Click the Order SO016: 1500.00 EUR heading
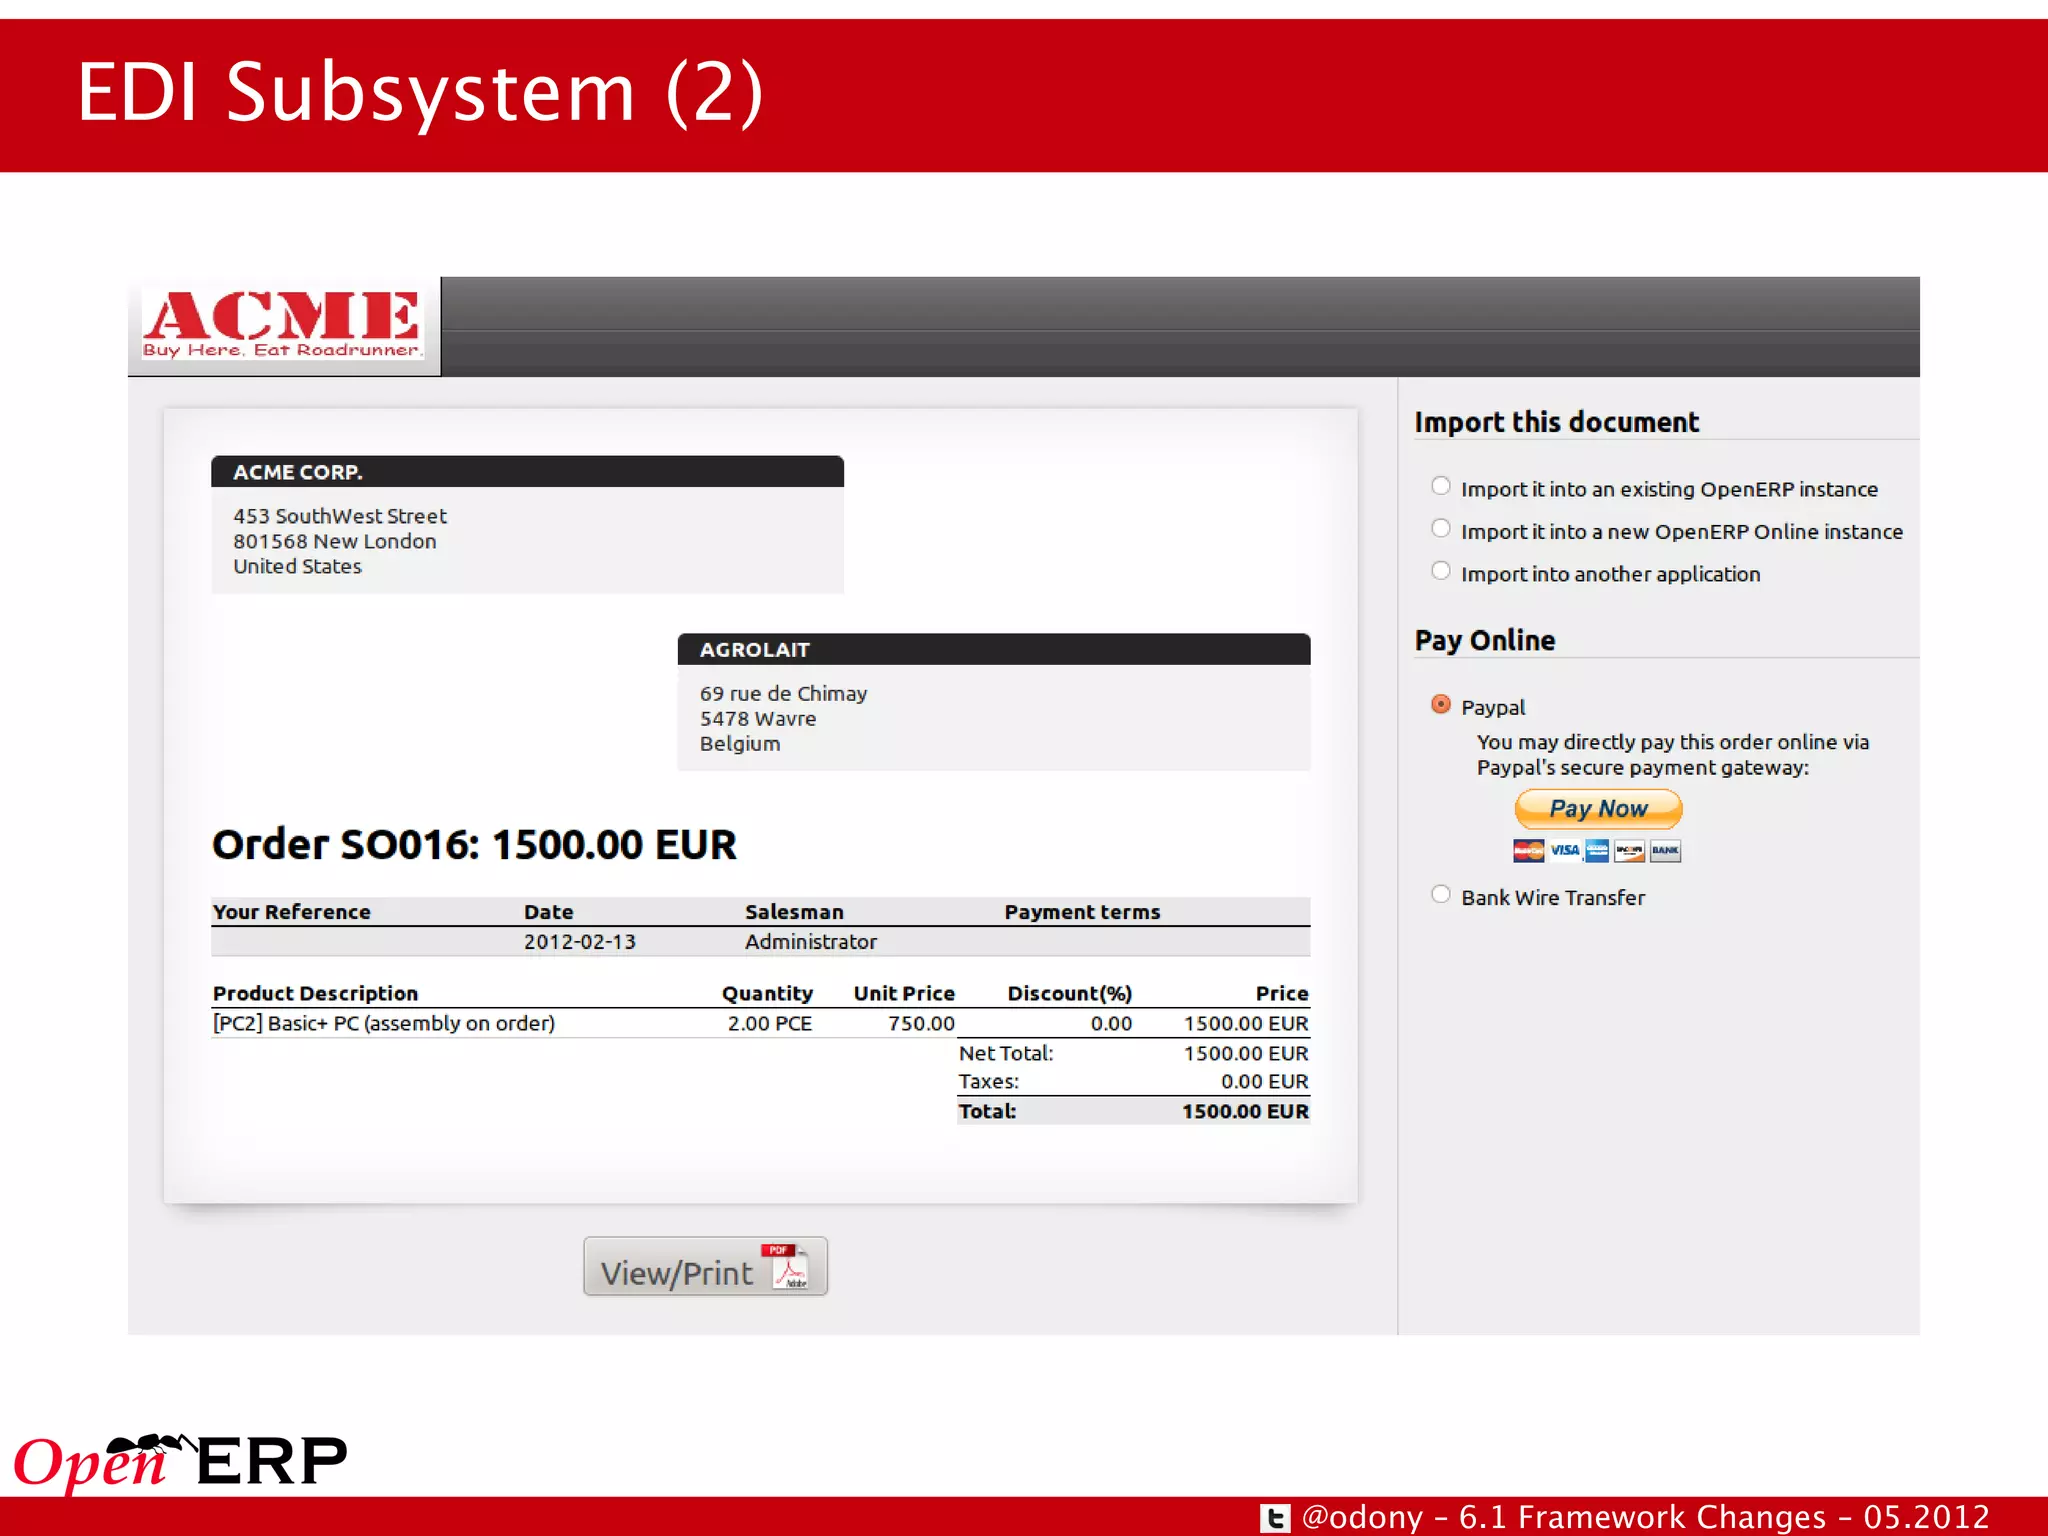Screen dimensions: 2048x1536 click(x=474, y=845)
